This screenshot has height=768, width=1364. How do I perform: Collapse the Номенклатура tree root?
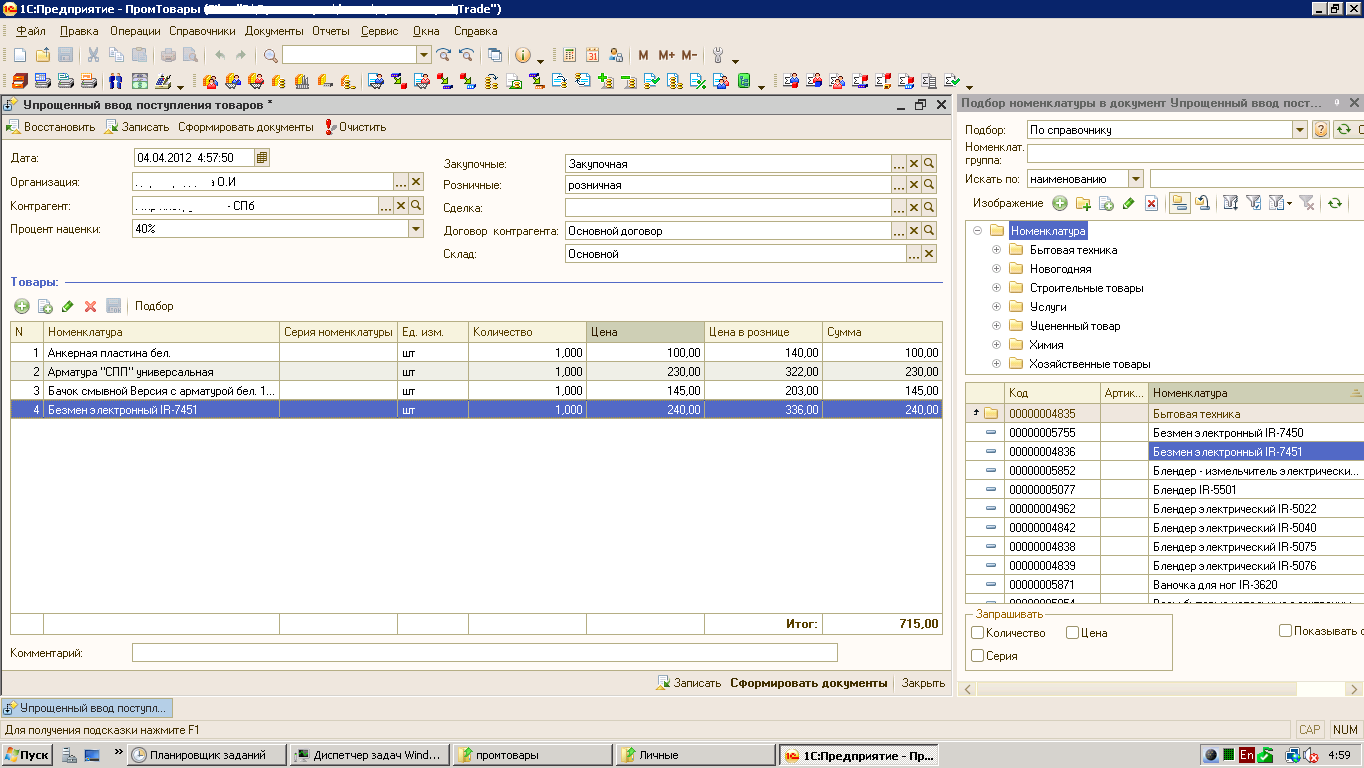[x=977, y=231]
